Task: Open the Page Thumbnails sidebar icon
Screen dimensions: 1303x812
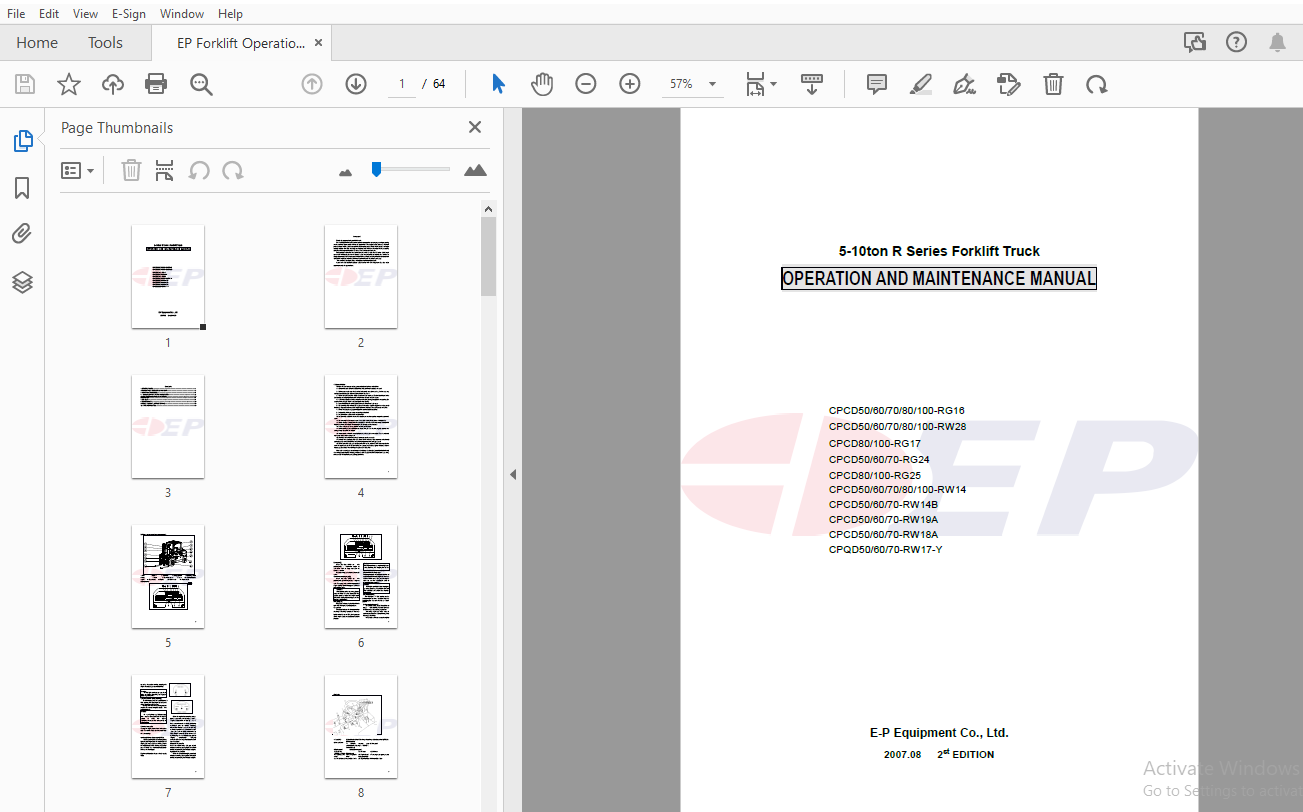Action: [x=22, y=141]
